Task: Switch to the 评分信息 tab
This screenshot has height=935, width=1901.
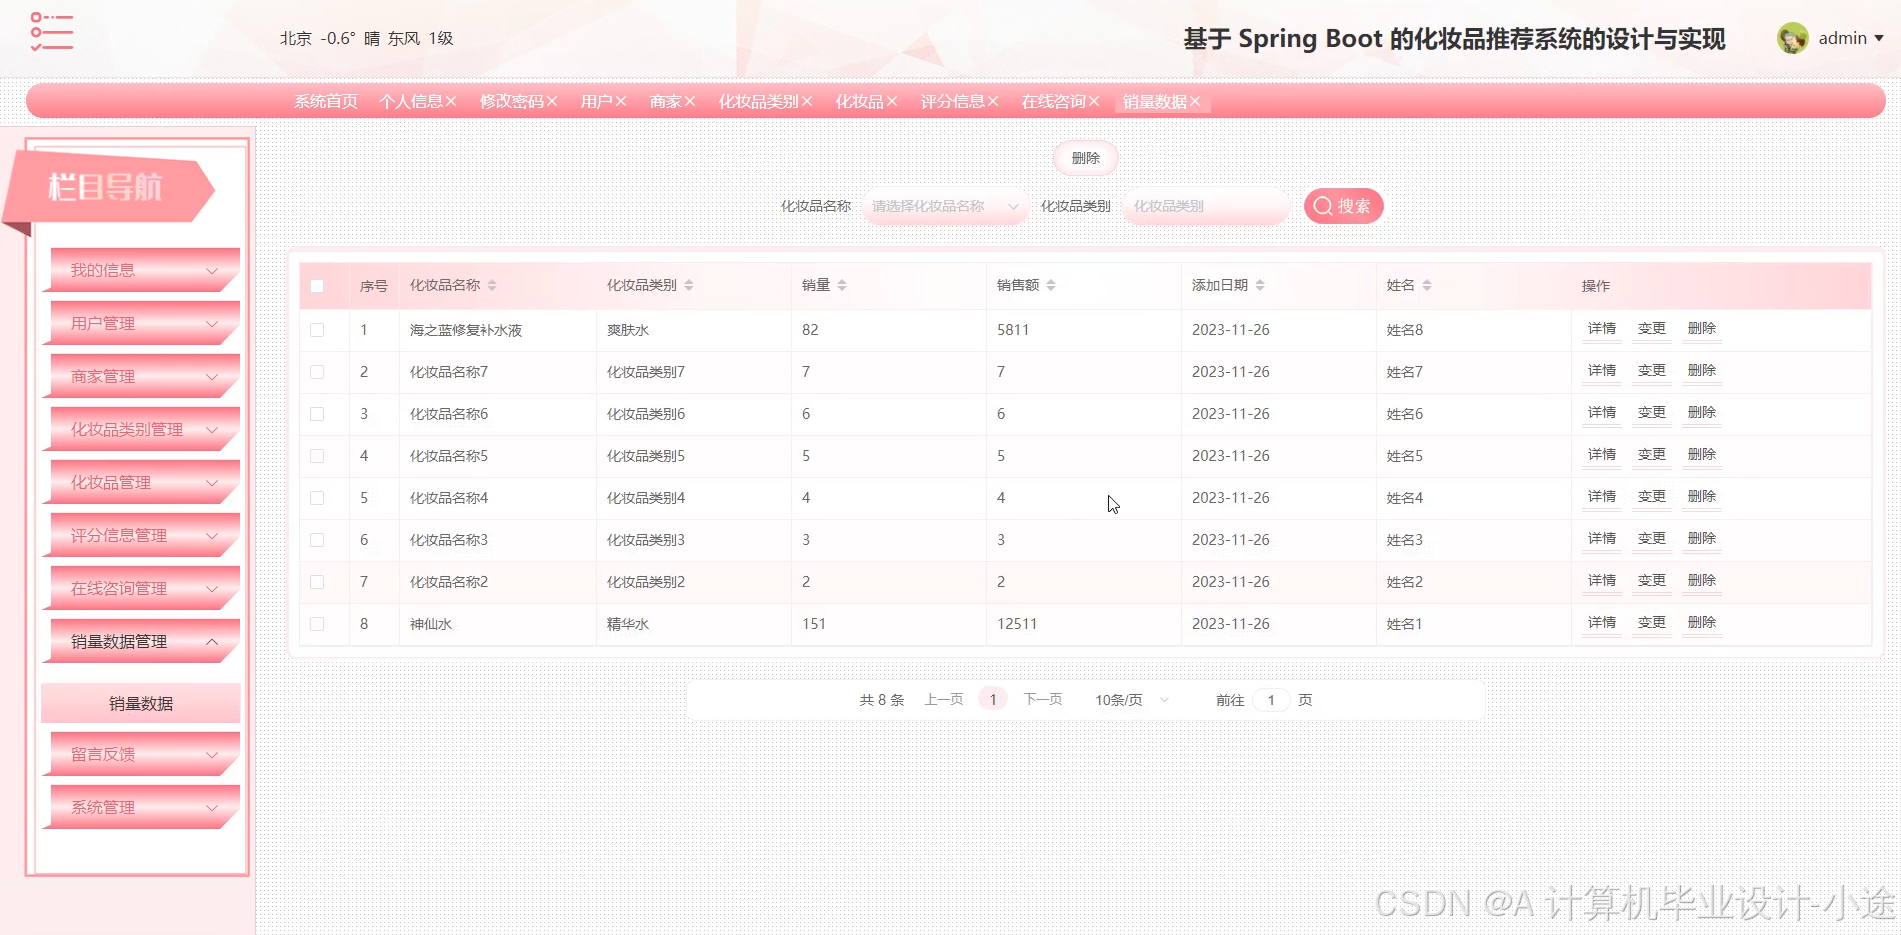Action: click(952, 101)
